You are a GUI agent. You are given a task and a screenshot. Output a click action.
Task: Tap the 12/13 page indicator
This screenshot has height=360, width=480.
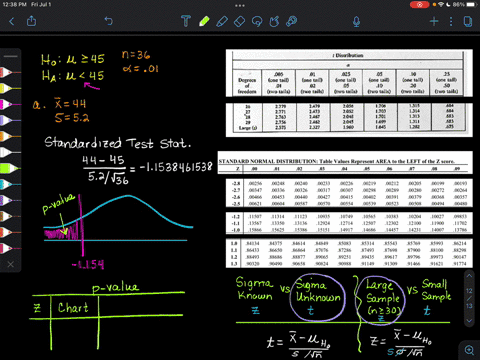point(469,298)
